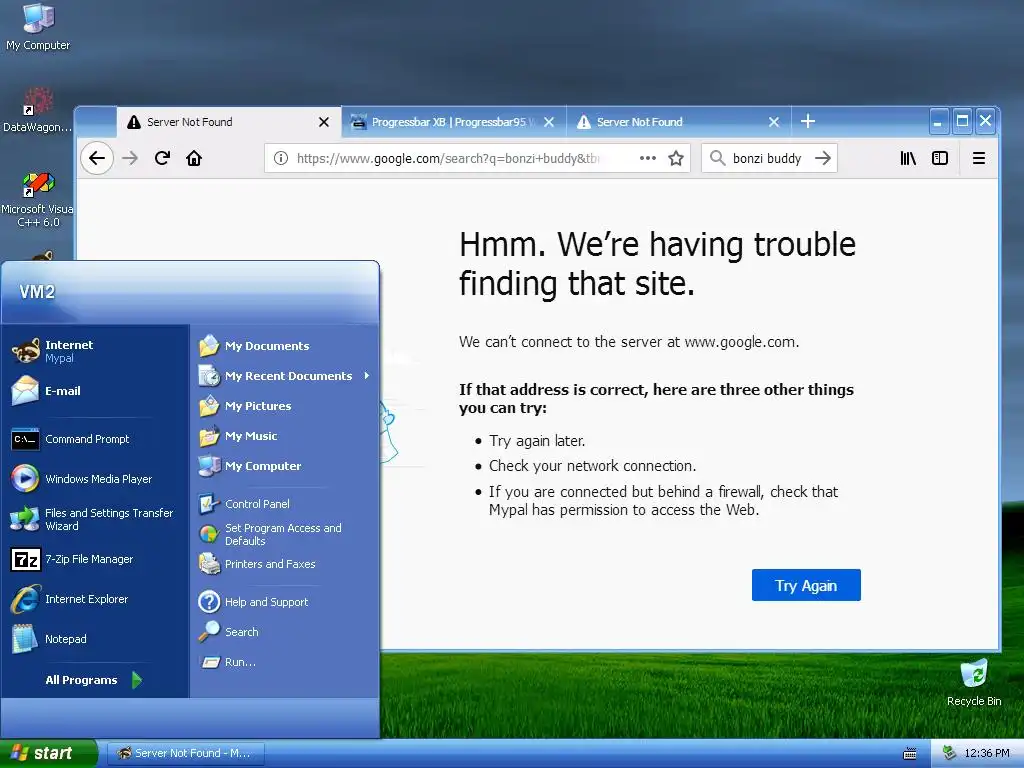The height and width of the screenshot is (768, 1024).
Task: Open Files and Settings Transfer Wizard
Action: (x=95, y=519)
